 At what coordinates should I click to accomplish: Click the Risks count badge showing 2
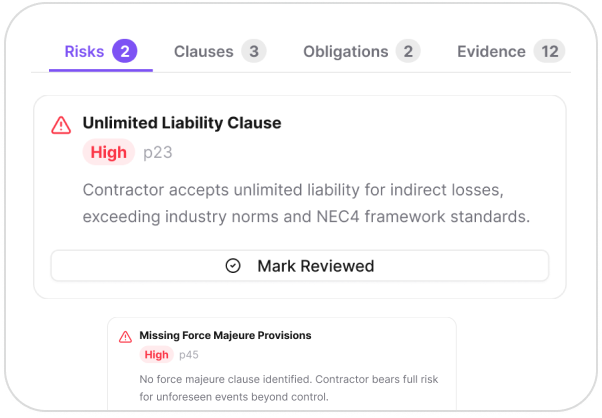[125, 51]
